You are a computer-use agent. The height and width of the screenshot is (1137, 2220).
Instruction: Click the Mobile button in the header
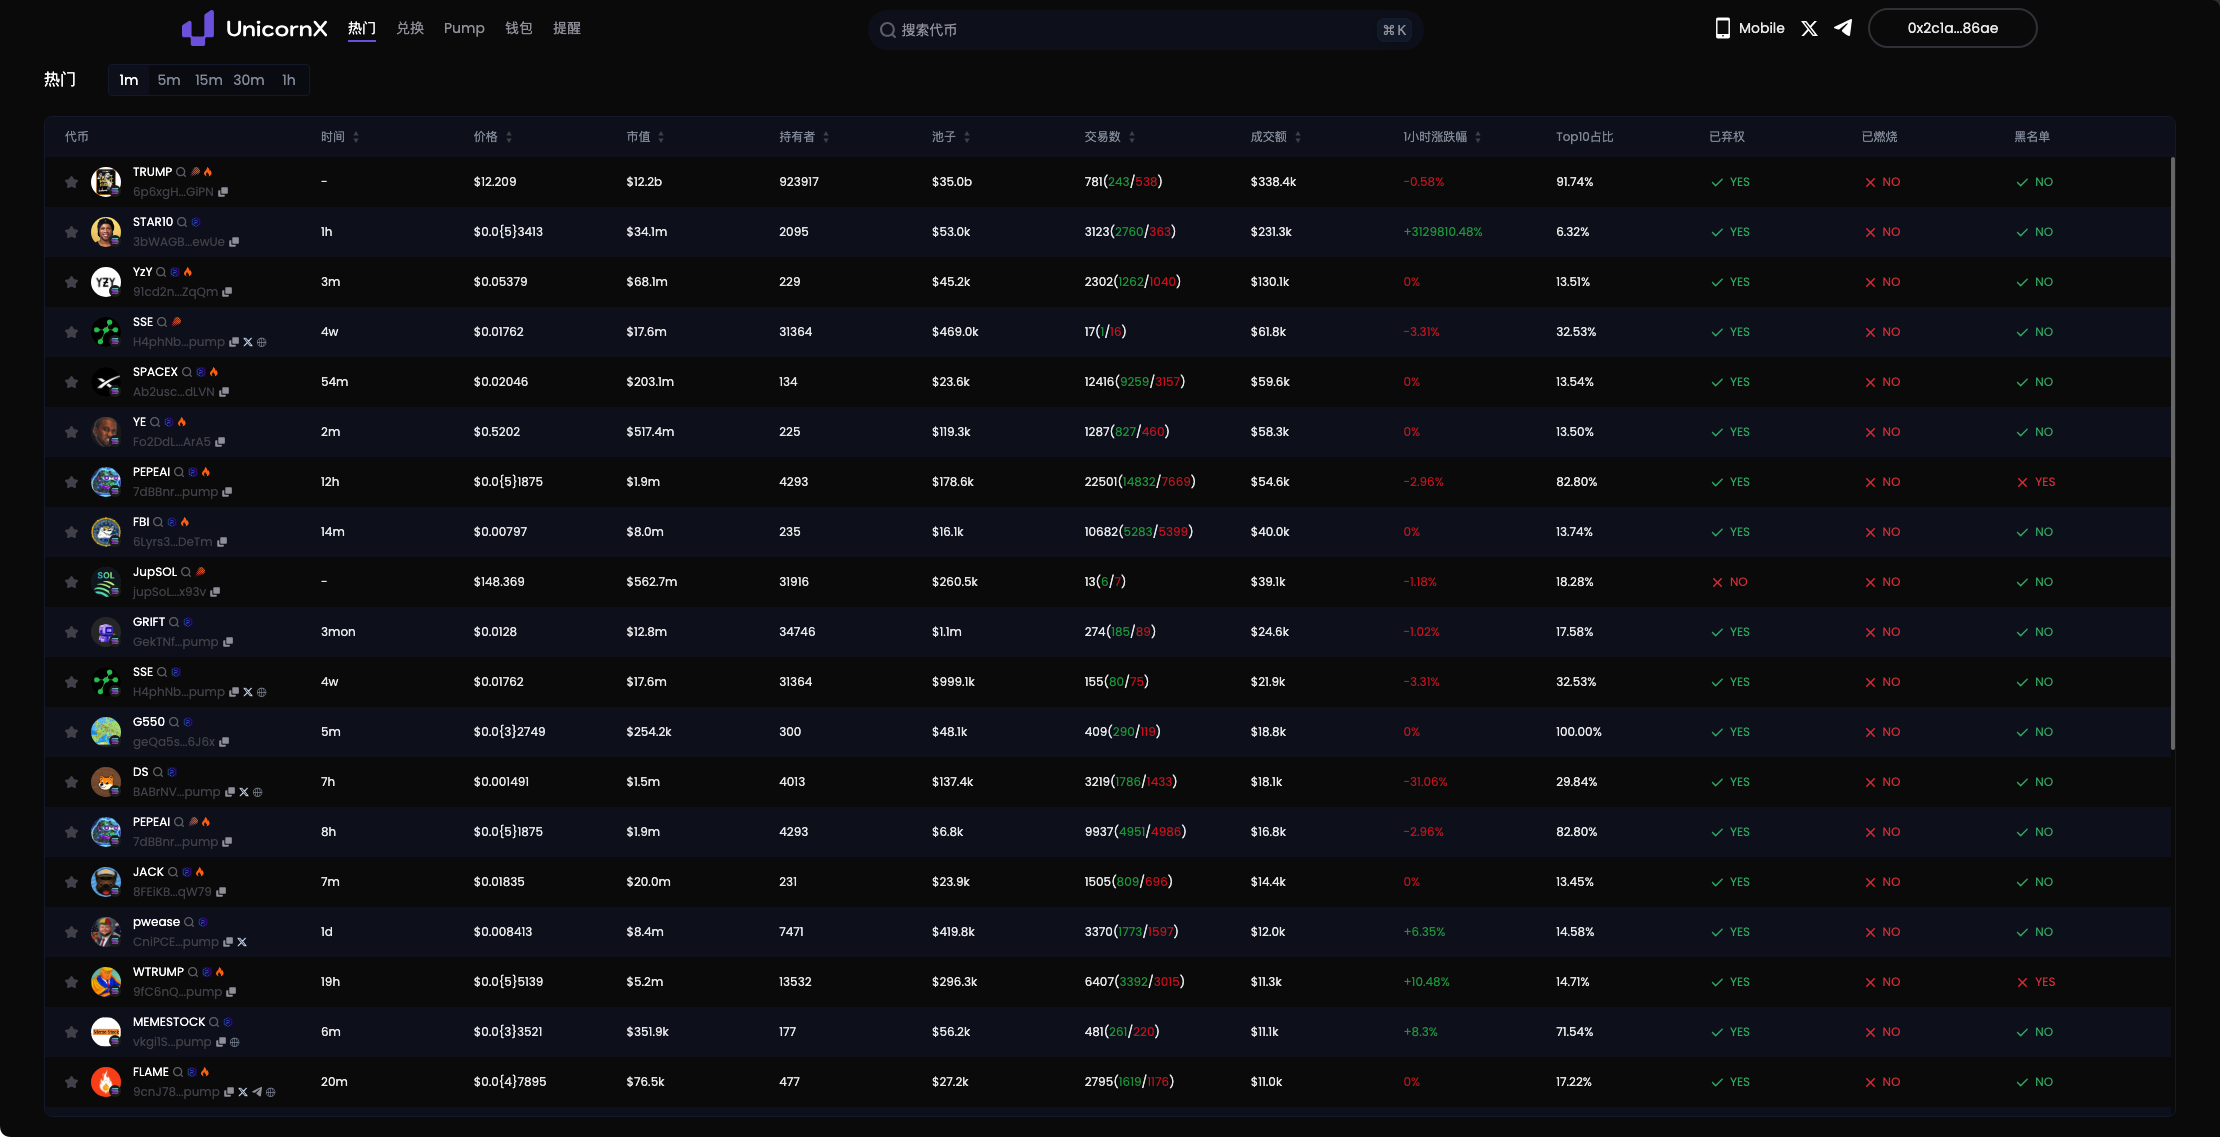click(x=1750, y=28)
